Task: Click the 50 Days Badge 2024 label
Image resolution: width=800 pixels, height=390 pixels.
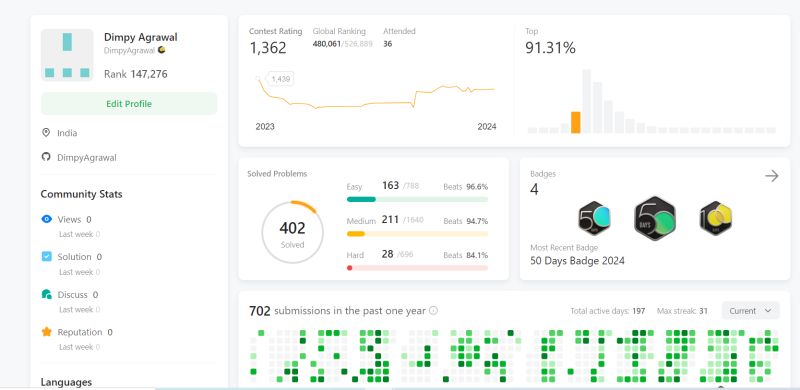Action: (578, 261)
